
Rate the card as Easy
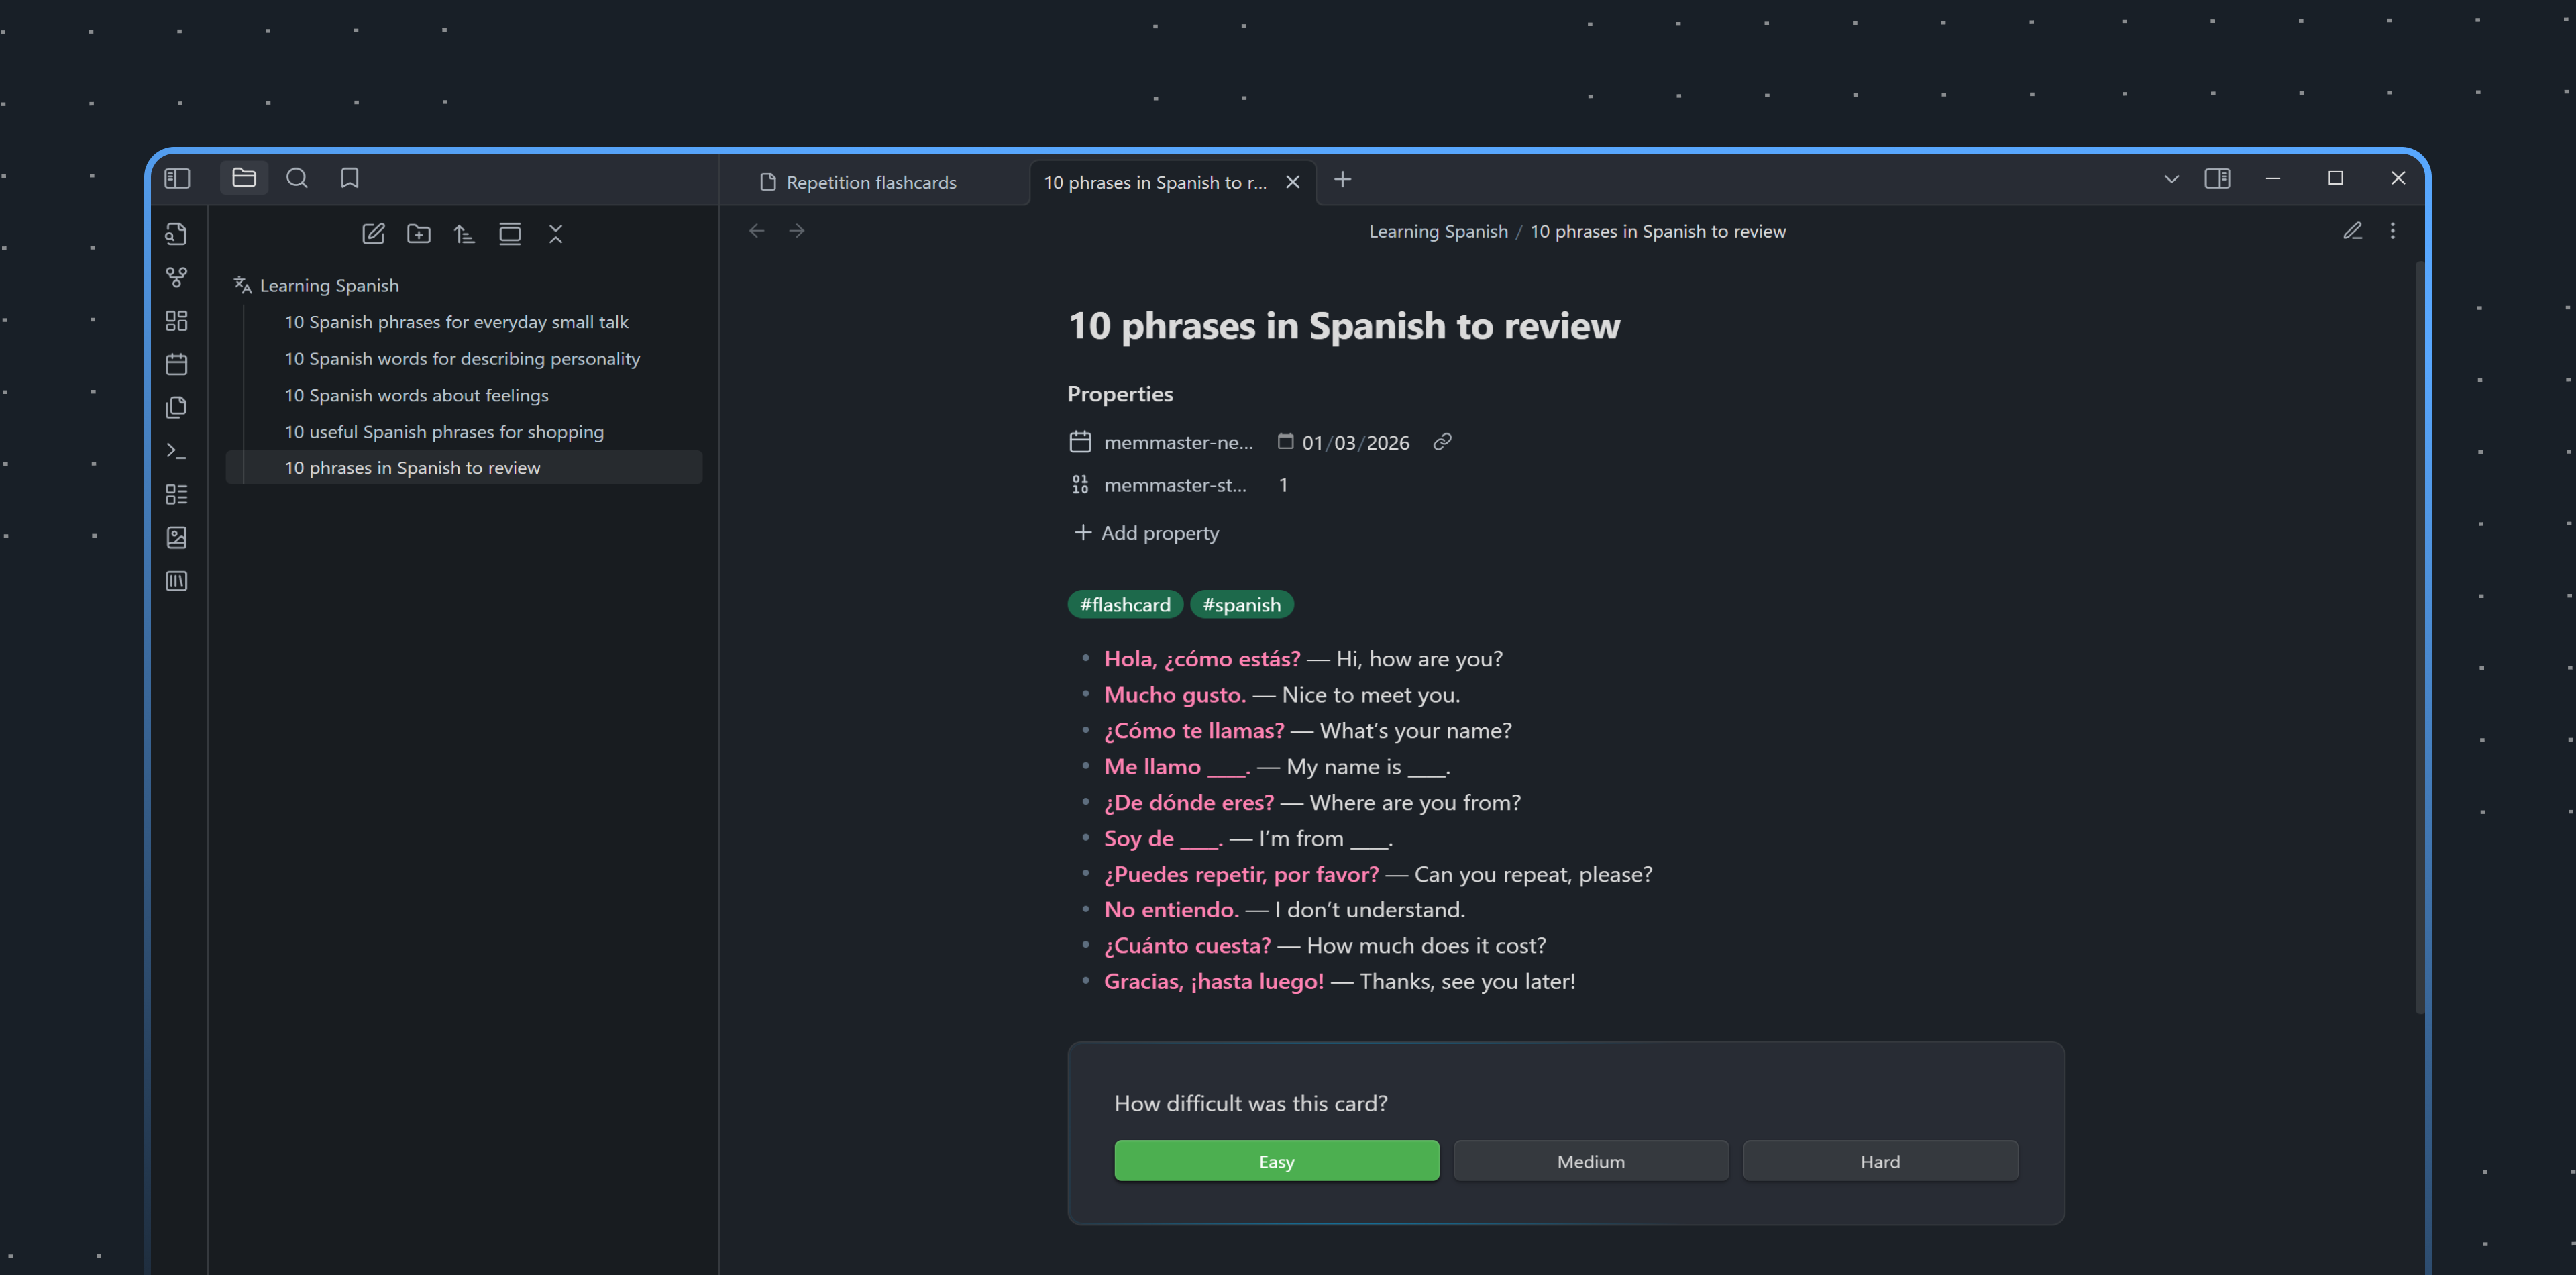coord(1276,1161)
